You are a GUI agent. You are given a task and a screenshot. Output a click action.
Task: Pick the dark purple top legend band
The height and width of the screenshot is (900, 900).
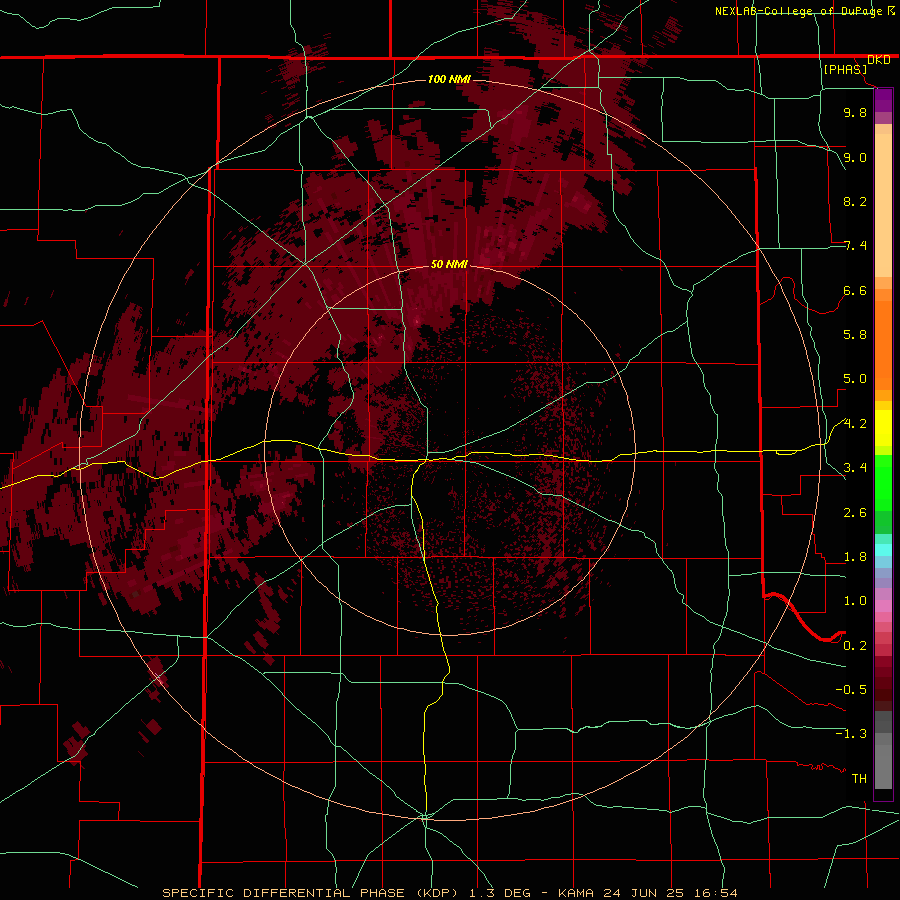click(883, 100)
